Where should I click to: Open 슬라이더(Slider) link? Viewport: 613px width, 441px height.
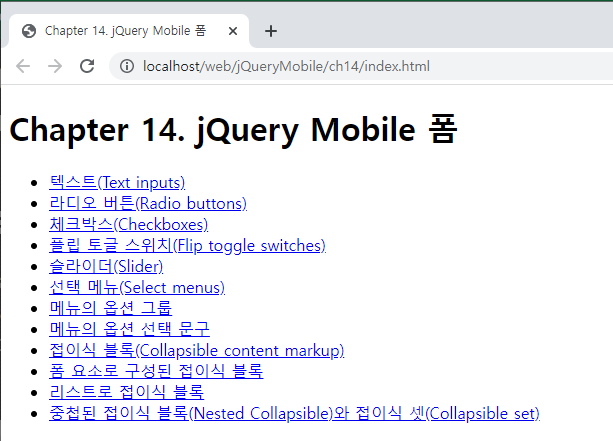106,267
